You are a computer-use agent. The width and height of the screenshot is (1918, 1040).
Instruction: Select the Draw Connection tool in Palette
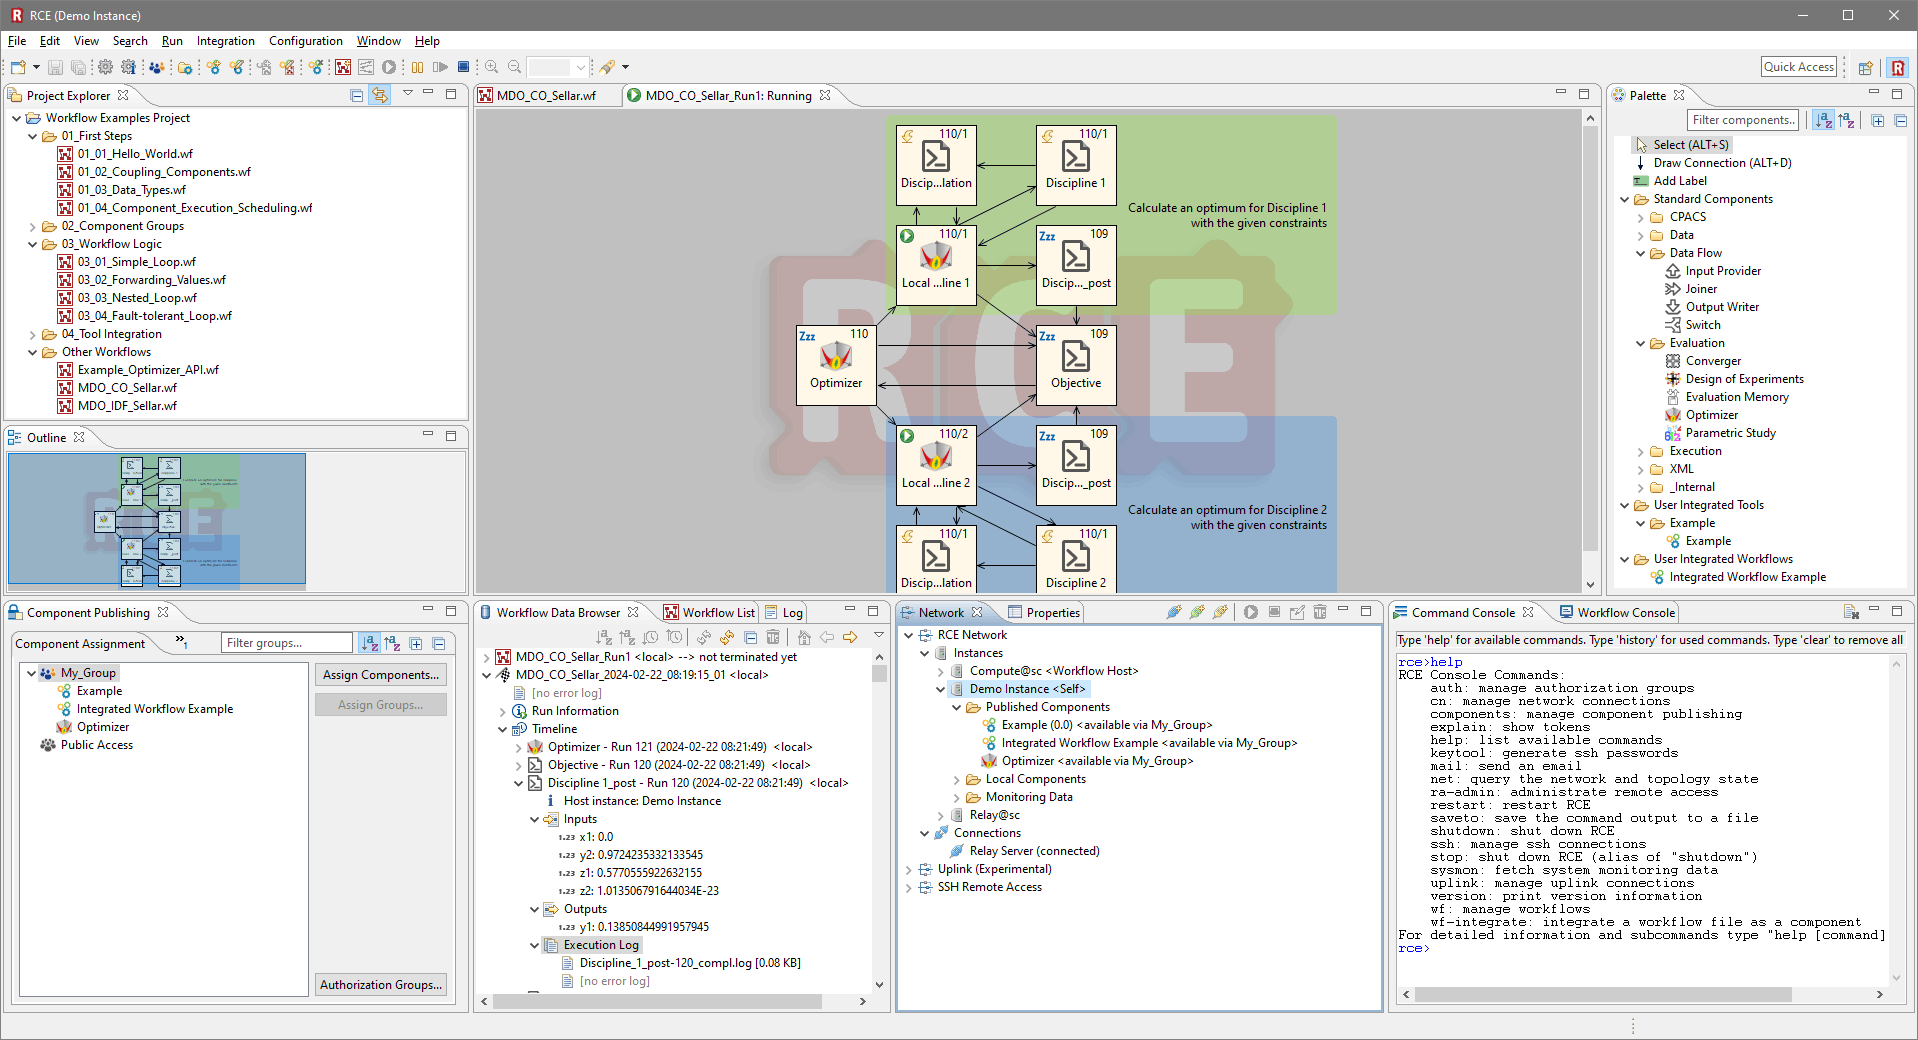pyautogui.click(x=1721, y=163)
